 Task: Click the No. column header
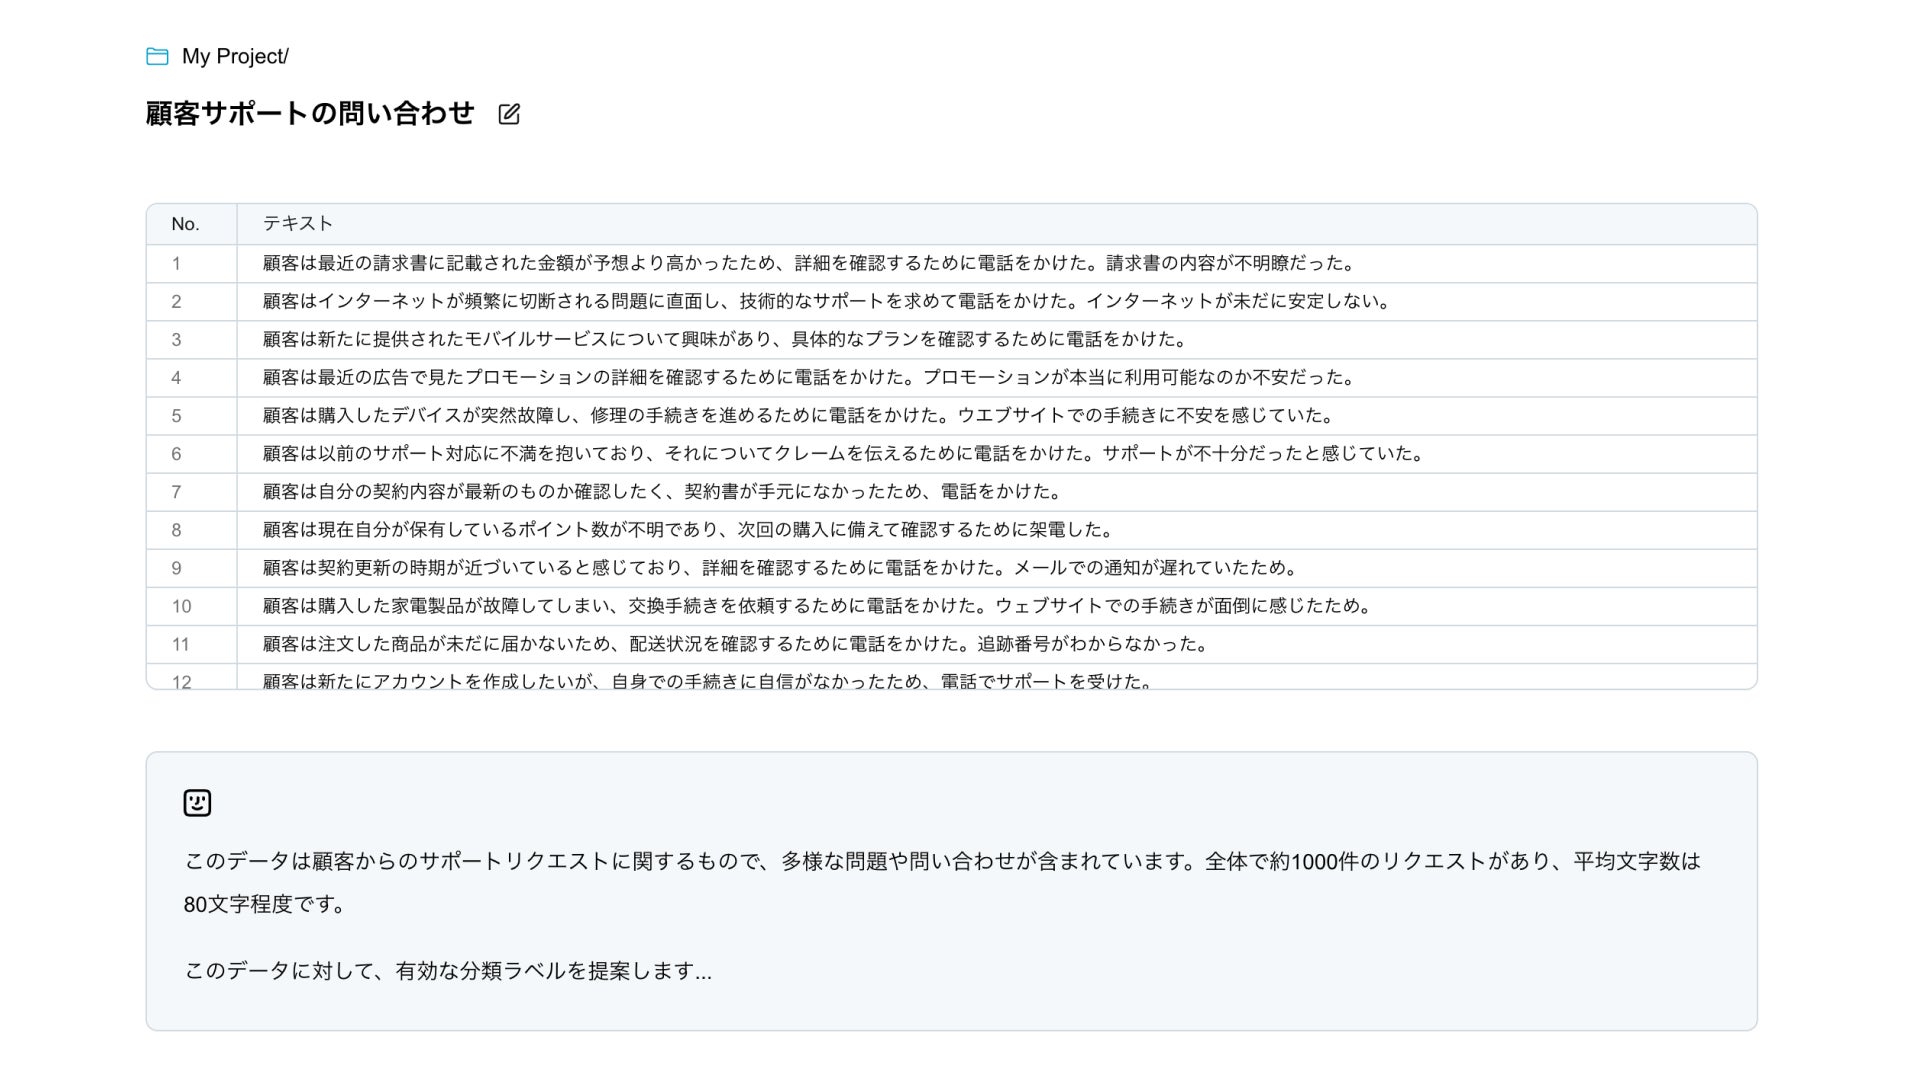click(x=185, y=224)
